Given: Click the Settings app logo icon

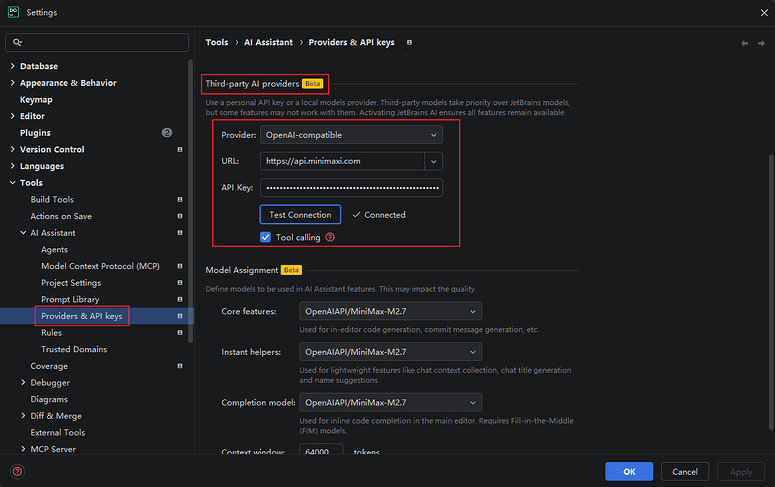Looking at the screenshot, I should (13, 12).
